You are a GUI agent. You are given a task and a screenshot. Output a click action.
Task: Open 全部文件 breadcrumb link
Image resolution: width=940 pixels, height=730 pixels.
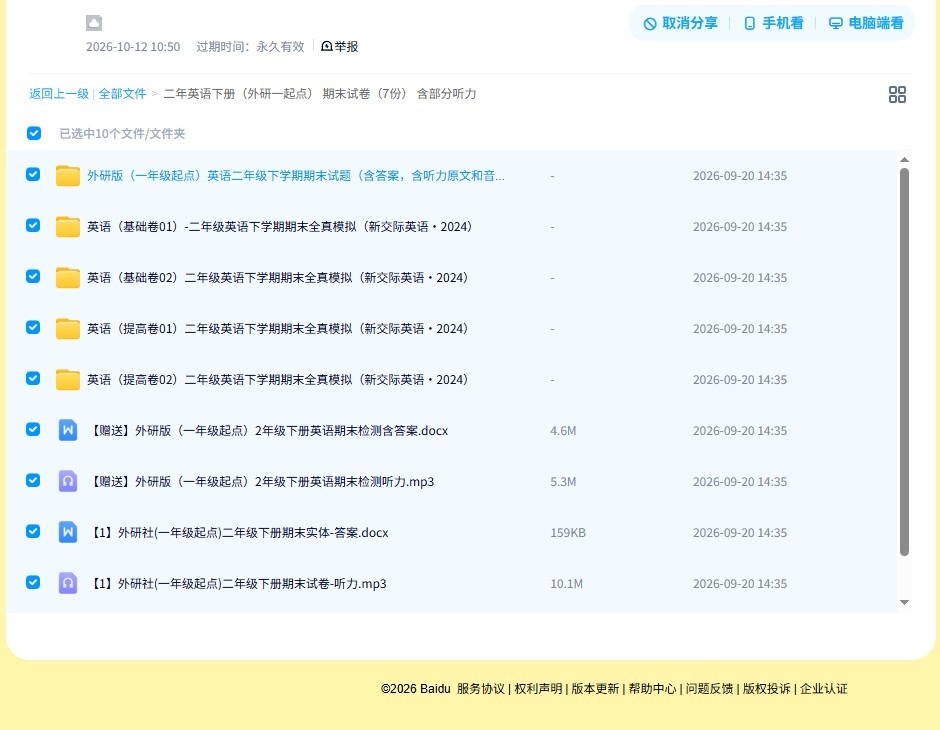(122, 93)
